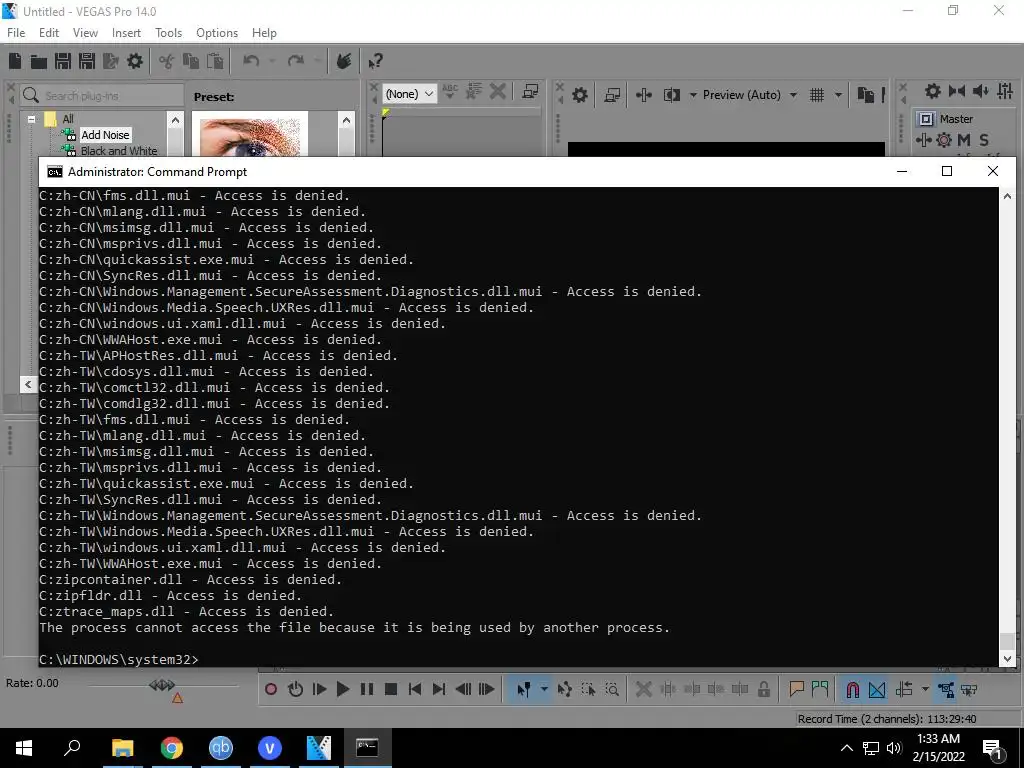This screenshot has width=1024, height=768.
Task: Open the Help menu
Action: pos(264,33)
